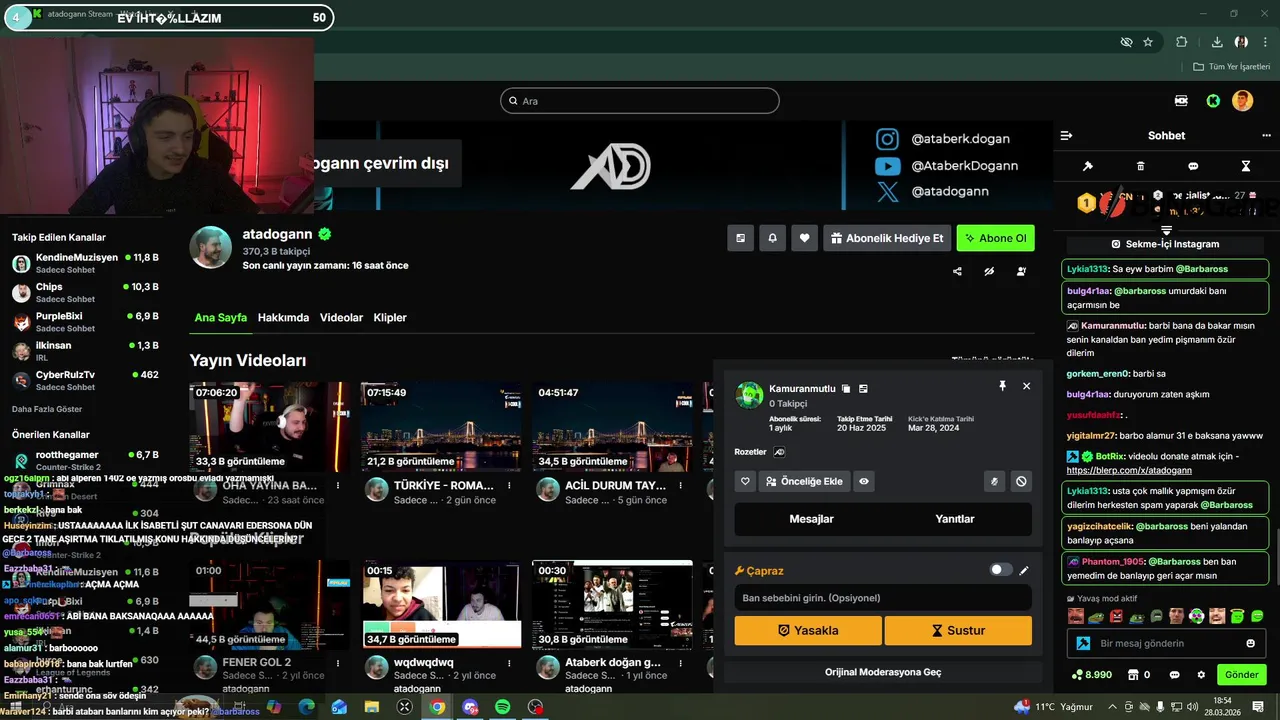Switch to the Yanıtlar tab
The width and height of the screenshot is (1280, 720).
[x=955, y=519]
